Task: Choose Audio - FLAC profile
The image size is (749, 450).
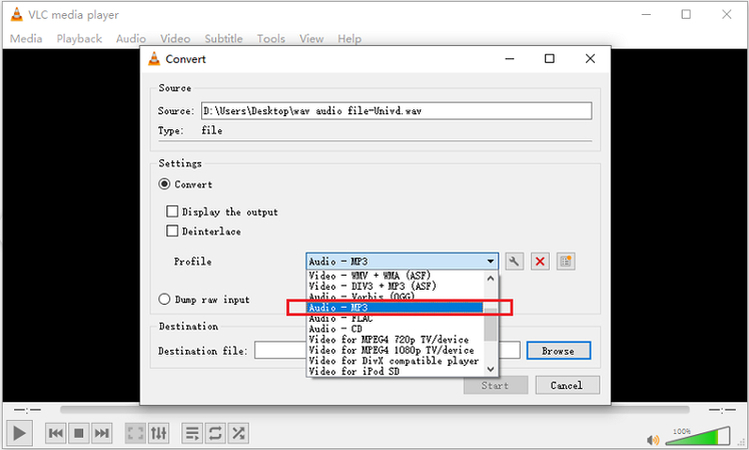Action: [x=395, y=318]
